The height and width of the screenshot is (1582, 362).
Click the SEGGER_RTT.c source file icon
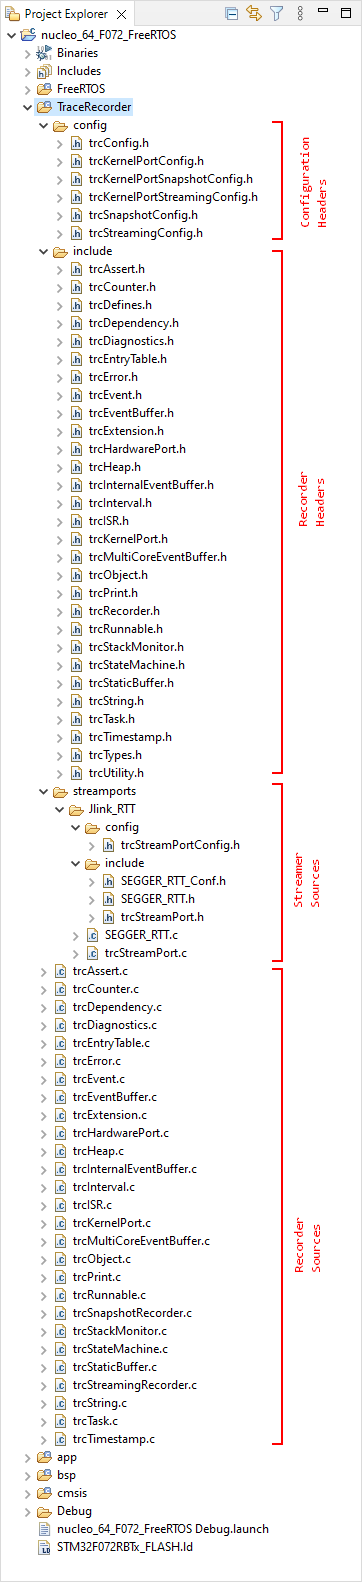[x=92, y=935]
